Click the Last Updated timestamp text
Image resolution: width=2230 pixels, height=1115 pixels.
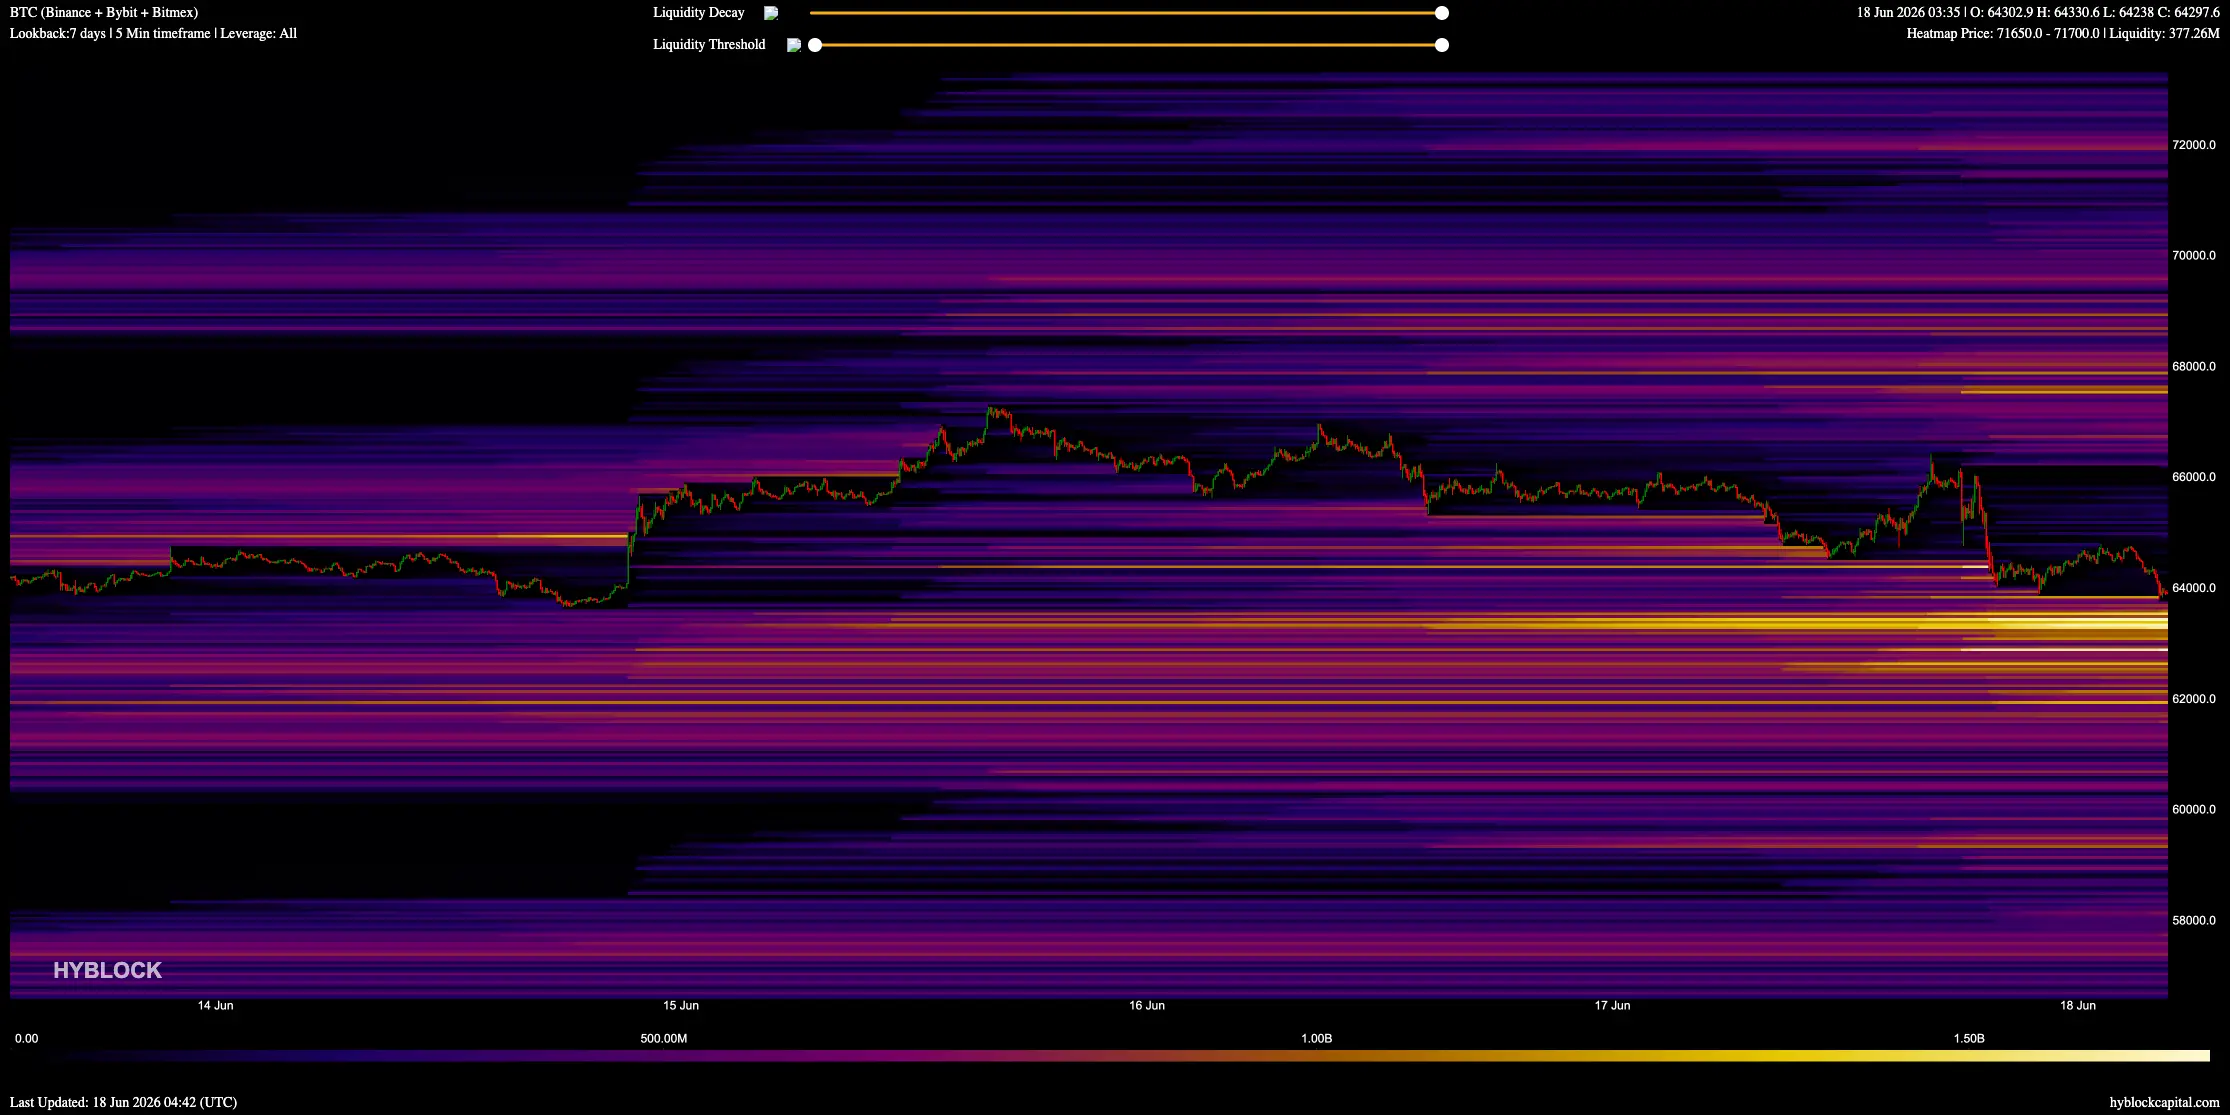(x=123, y=1103)
